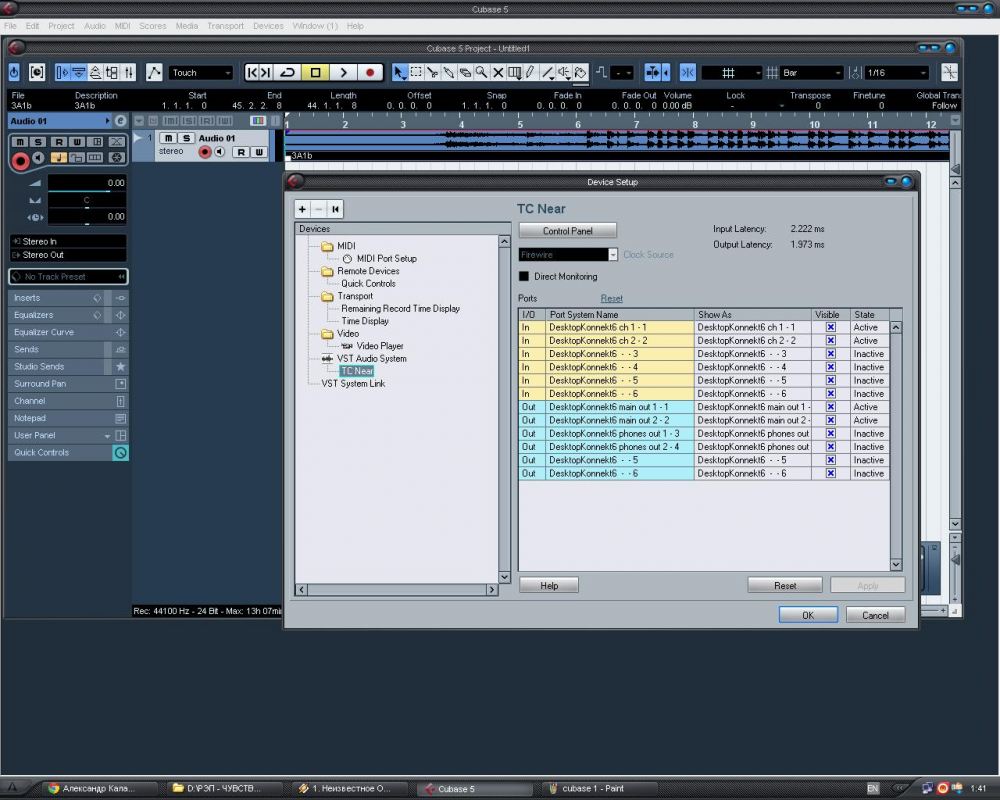Select MIDI Port Setup in Devices tree
Image resolution: width=1000 pixels, height=800 pixels.
(386, 258)
